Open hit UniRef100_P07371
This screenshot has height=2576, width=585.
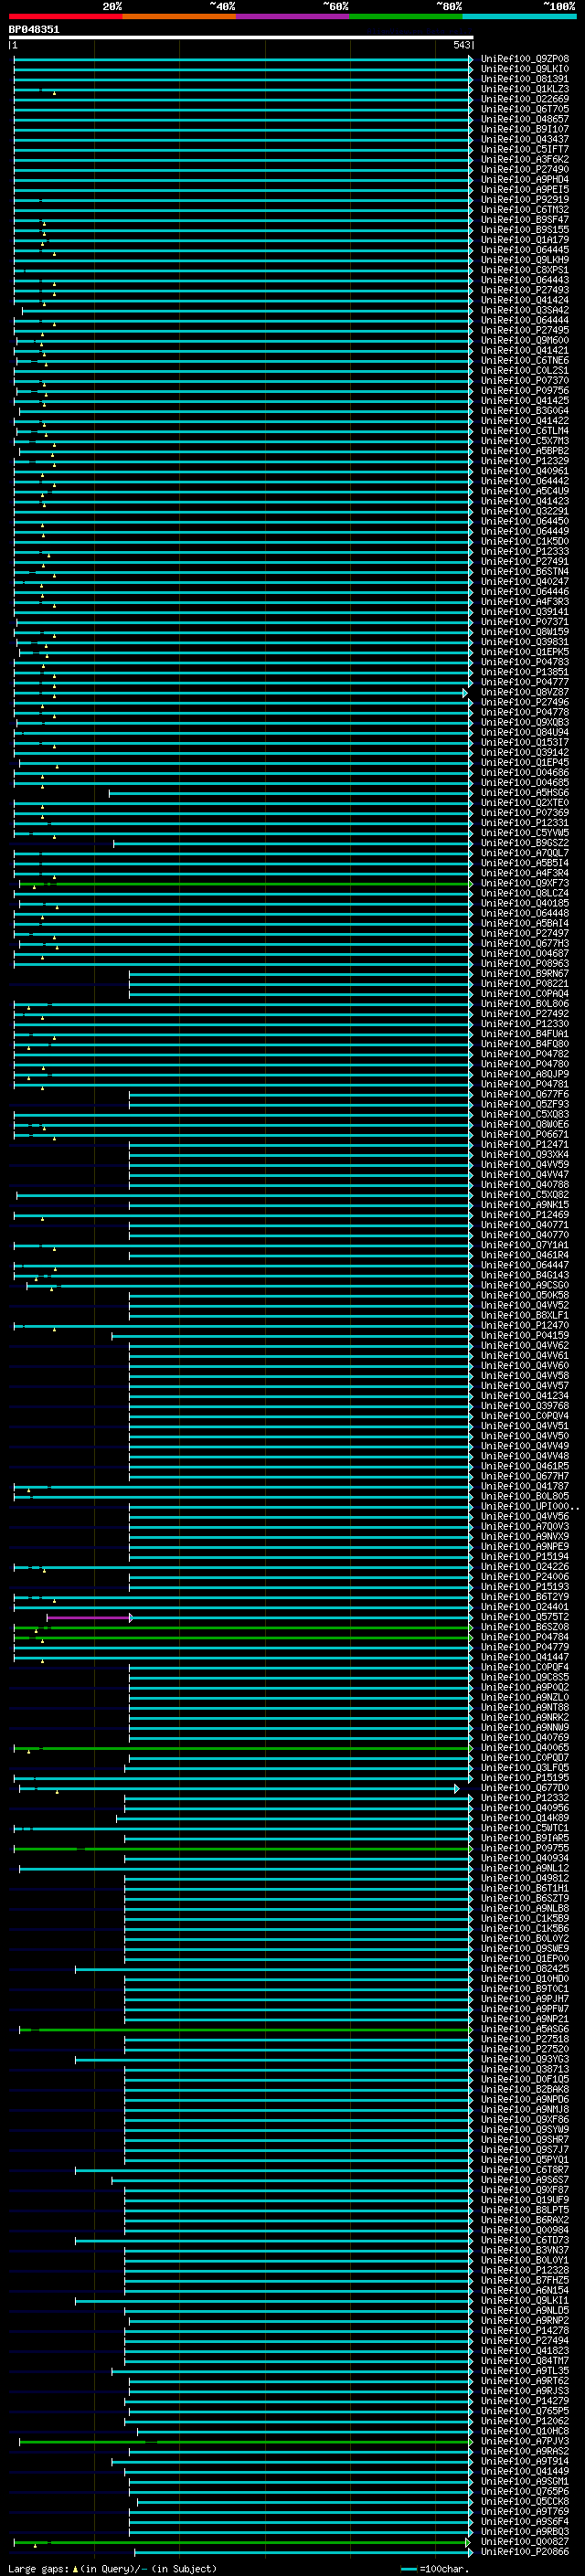(x=524, y=622)
